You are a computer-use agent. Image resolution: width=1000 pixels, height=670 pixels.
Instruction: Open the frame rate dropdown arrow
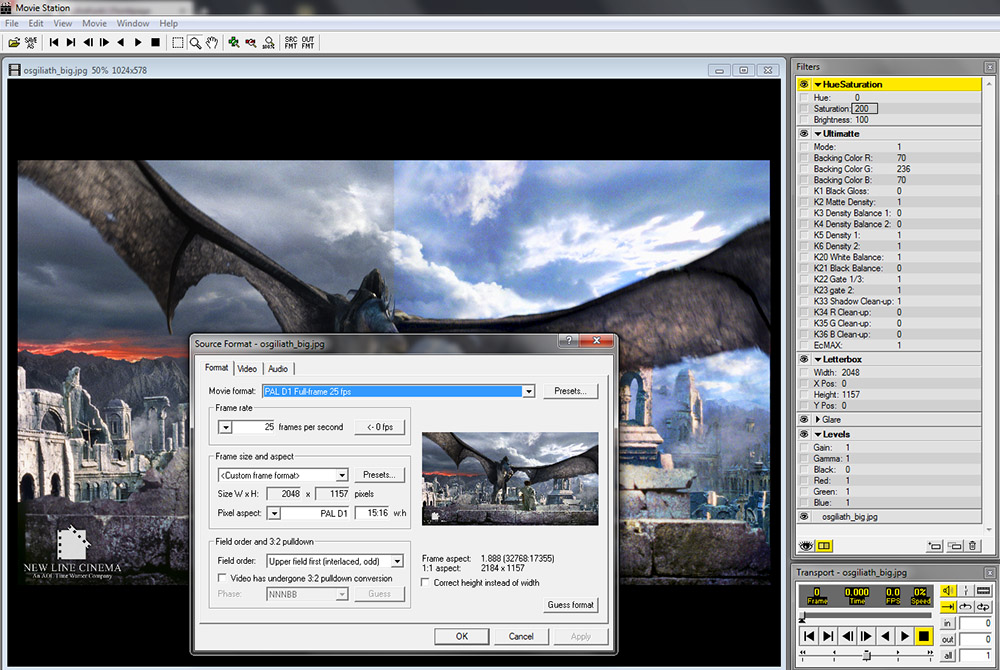(225, 427)
